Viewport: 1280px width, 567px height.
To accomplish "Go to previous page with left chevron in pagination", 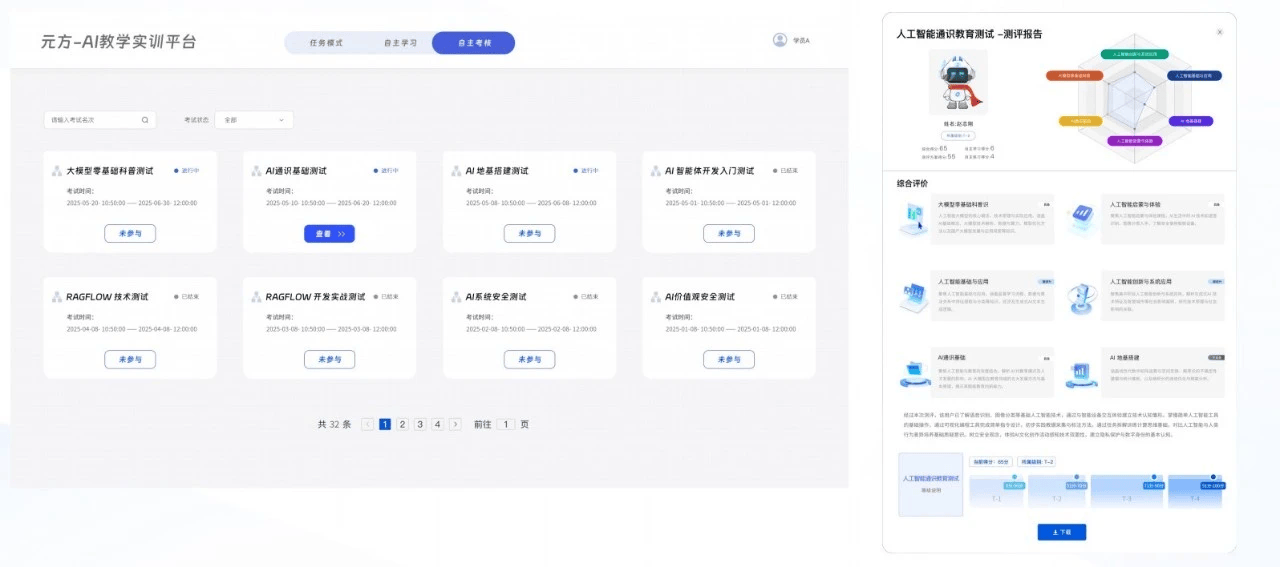I will [x=367, y=424].
